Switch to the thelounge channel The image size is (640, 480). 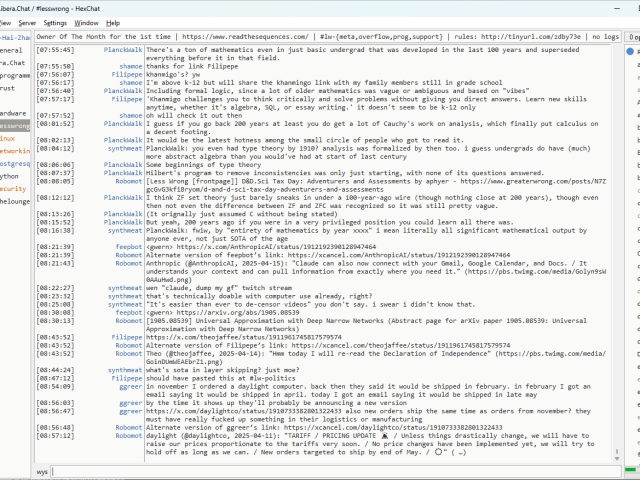pos(15,201)
